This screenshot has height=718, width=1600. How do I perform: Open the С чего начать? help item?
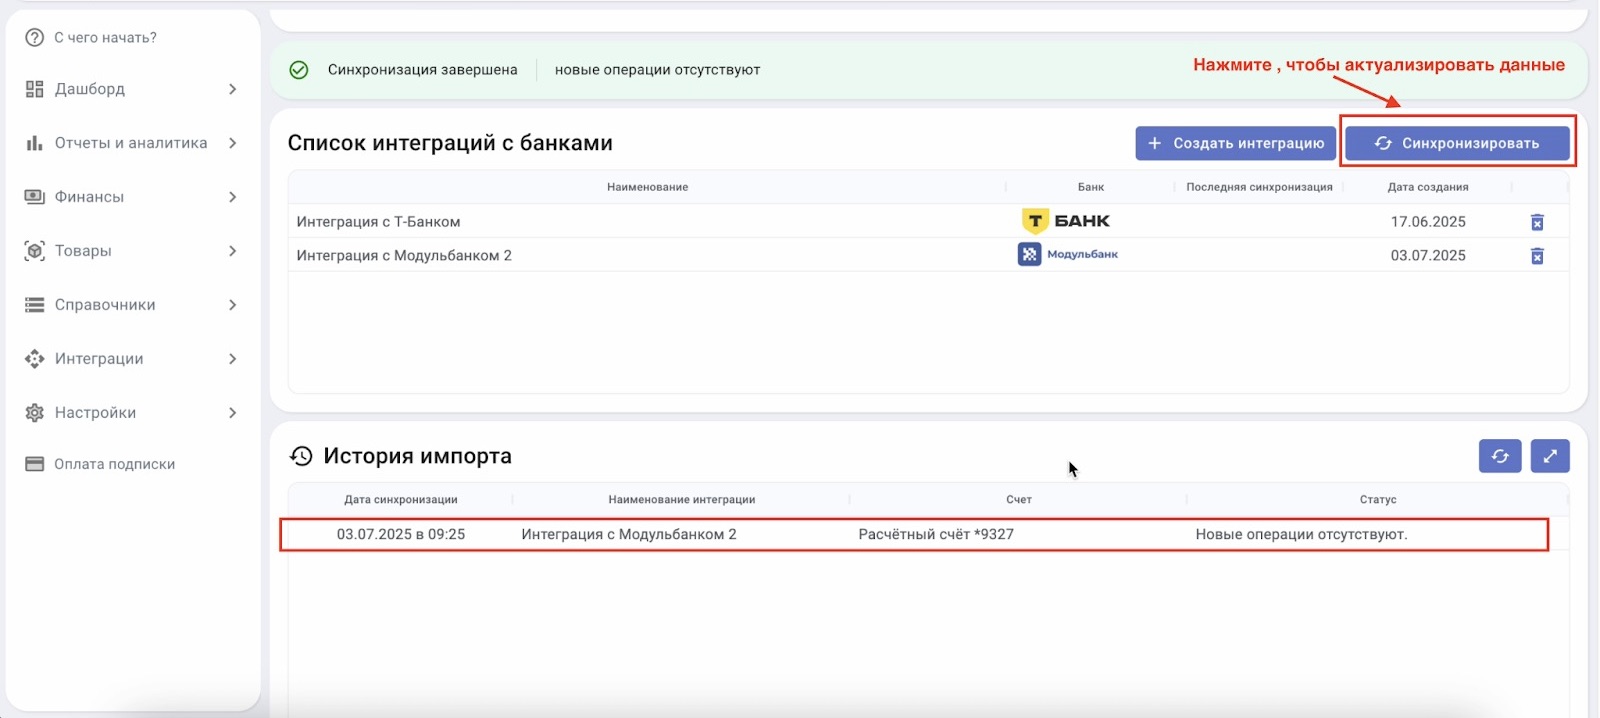pos(105,38)
